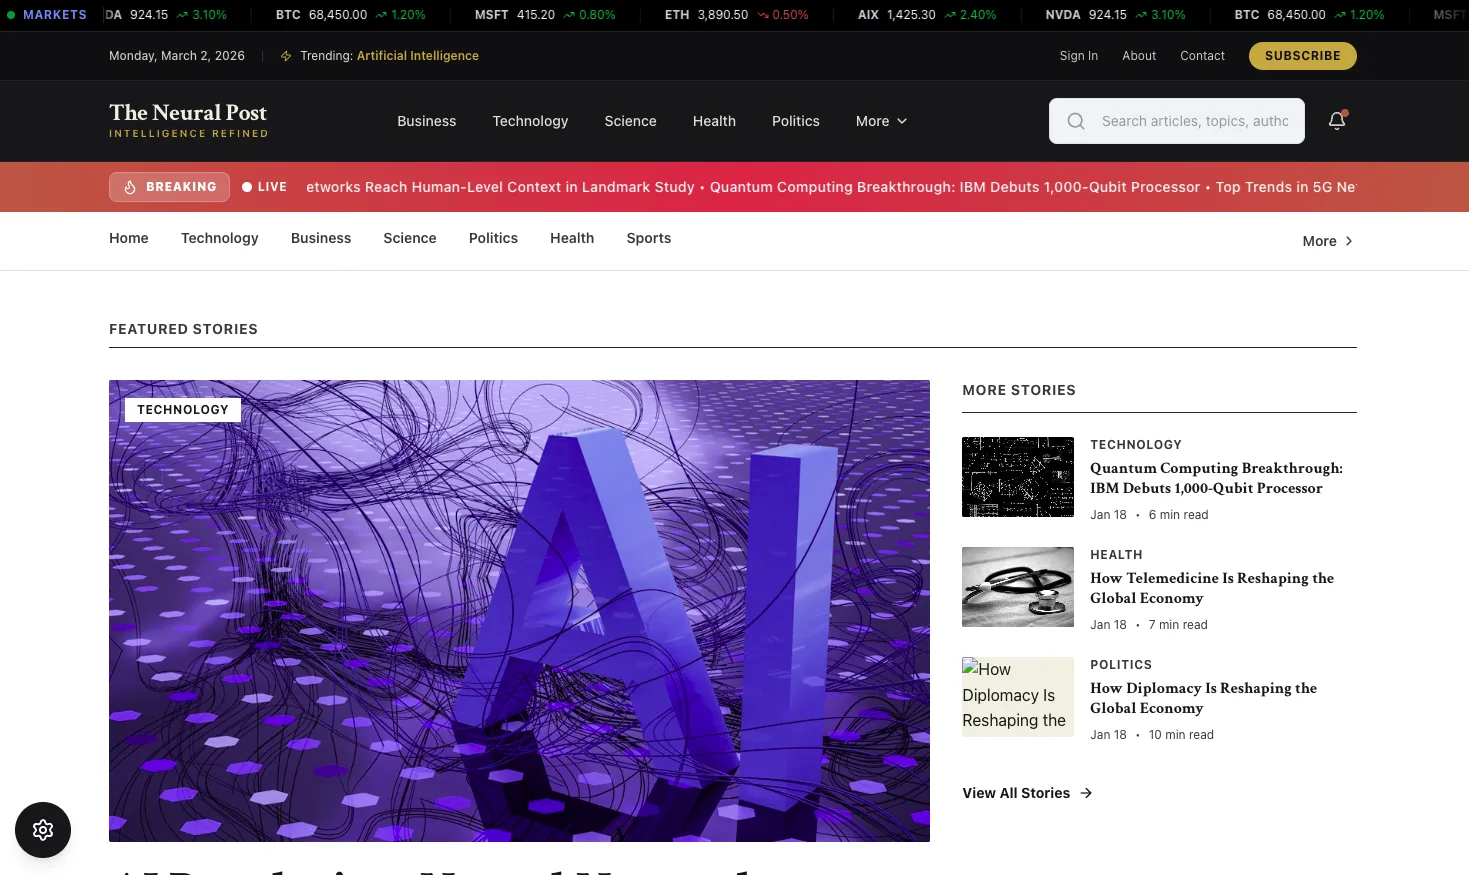The width and height of the screenshot is (1469, 875).
Task: Click the green MARKETS status dot
Action: click(x=11, y=15)
